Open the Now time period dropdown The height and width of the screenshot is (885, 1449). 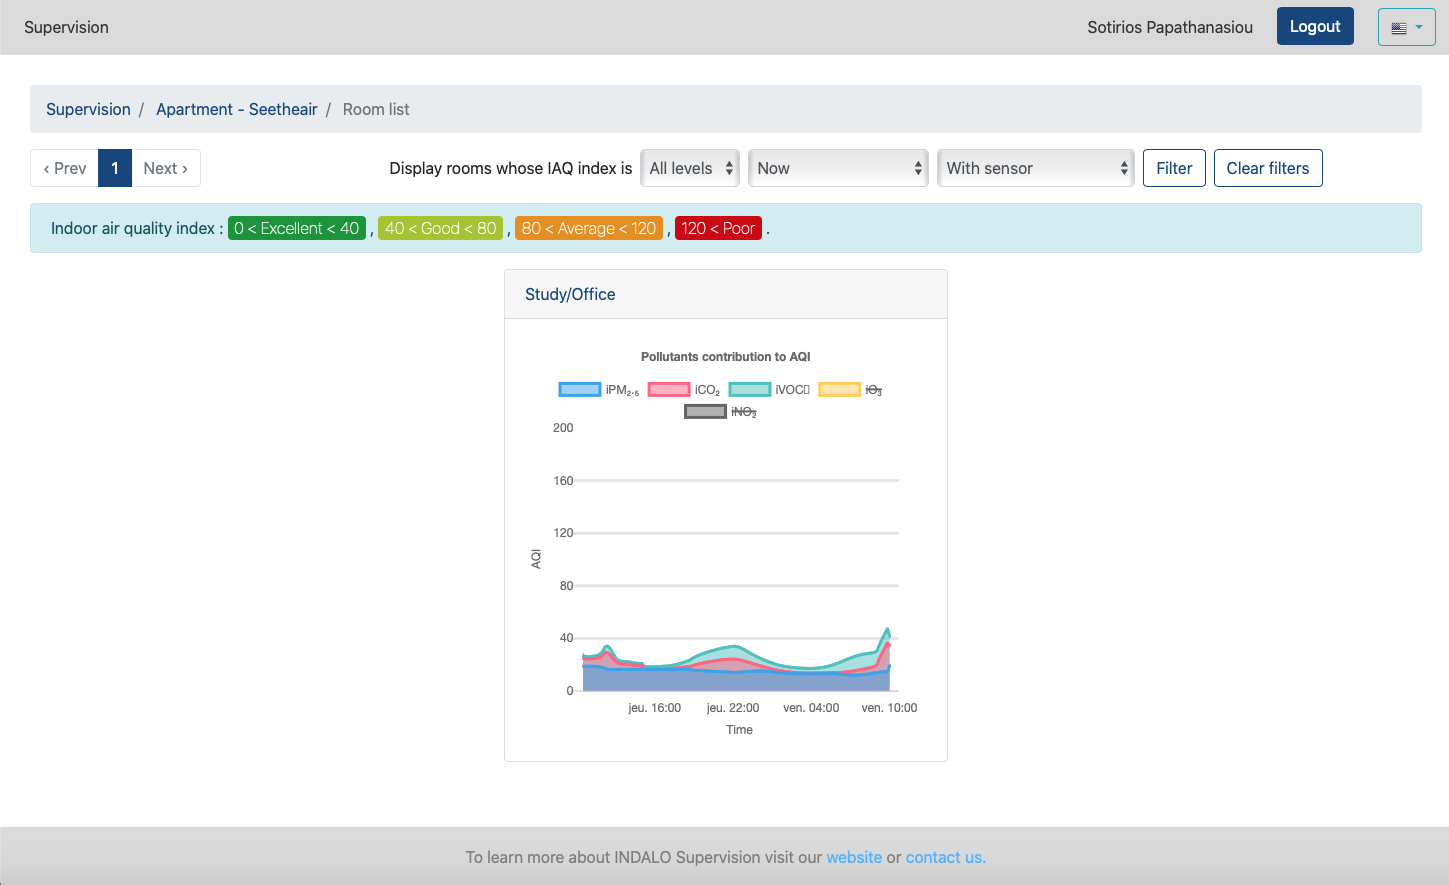[x=838, y=168]
